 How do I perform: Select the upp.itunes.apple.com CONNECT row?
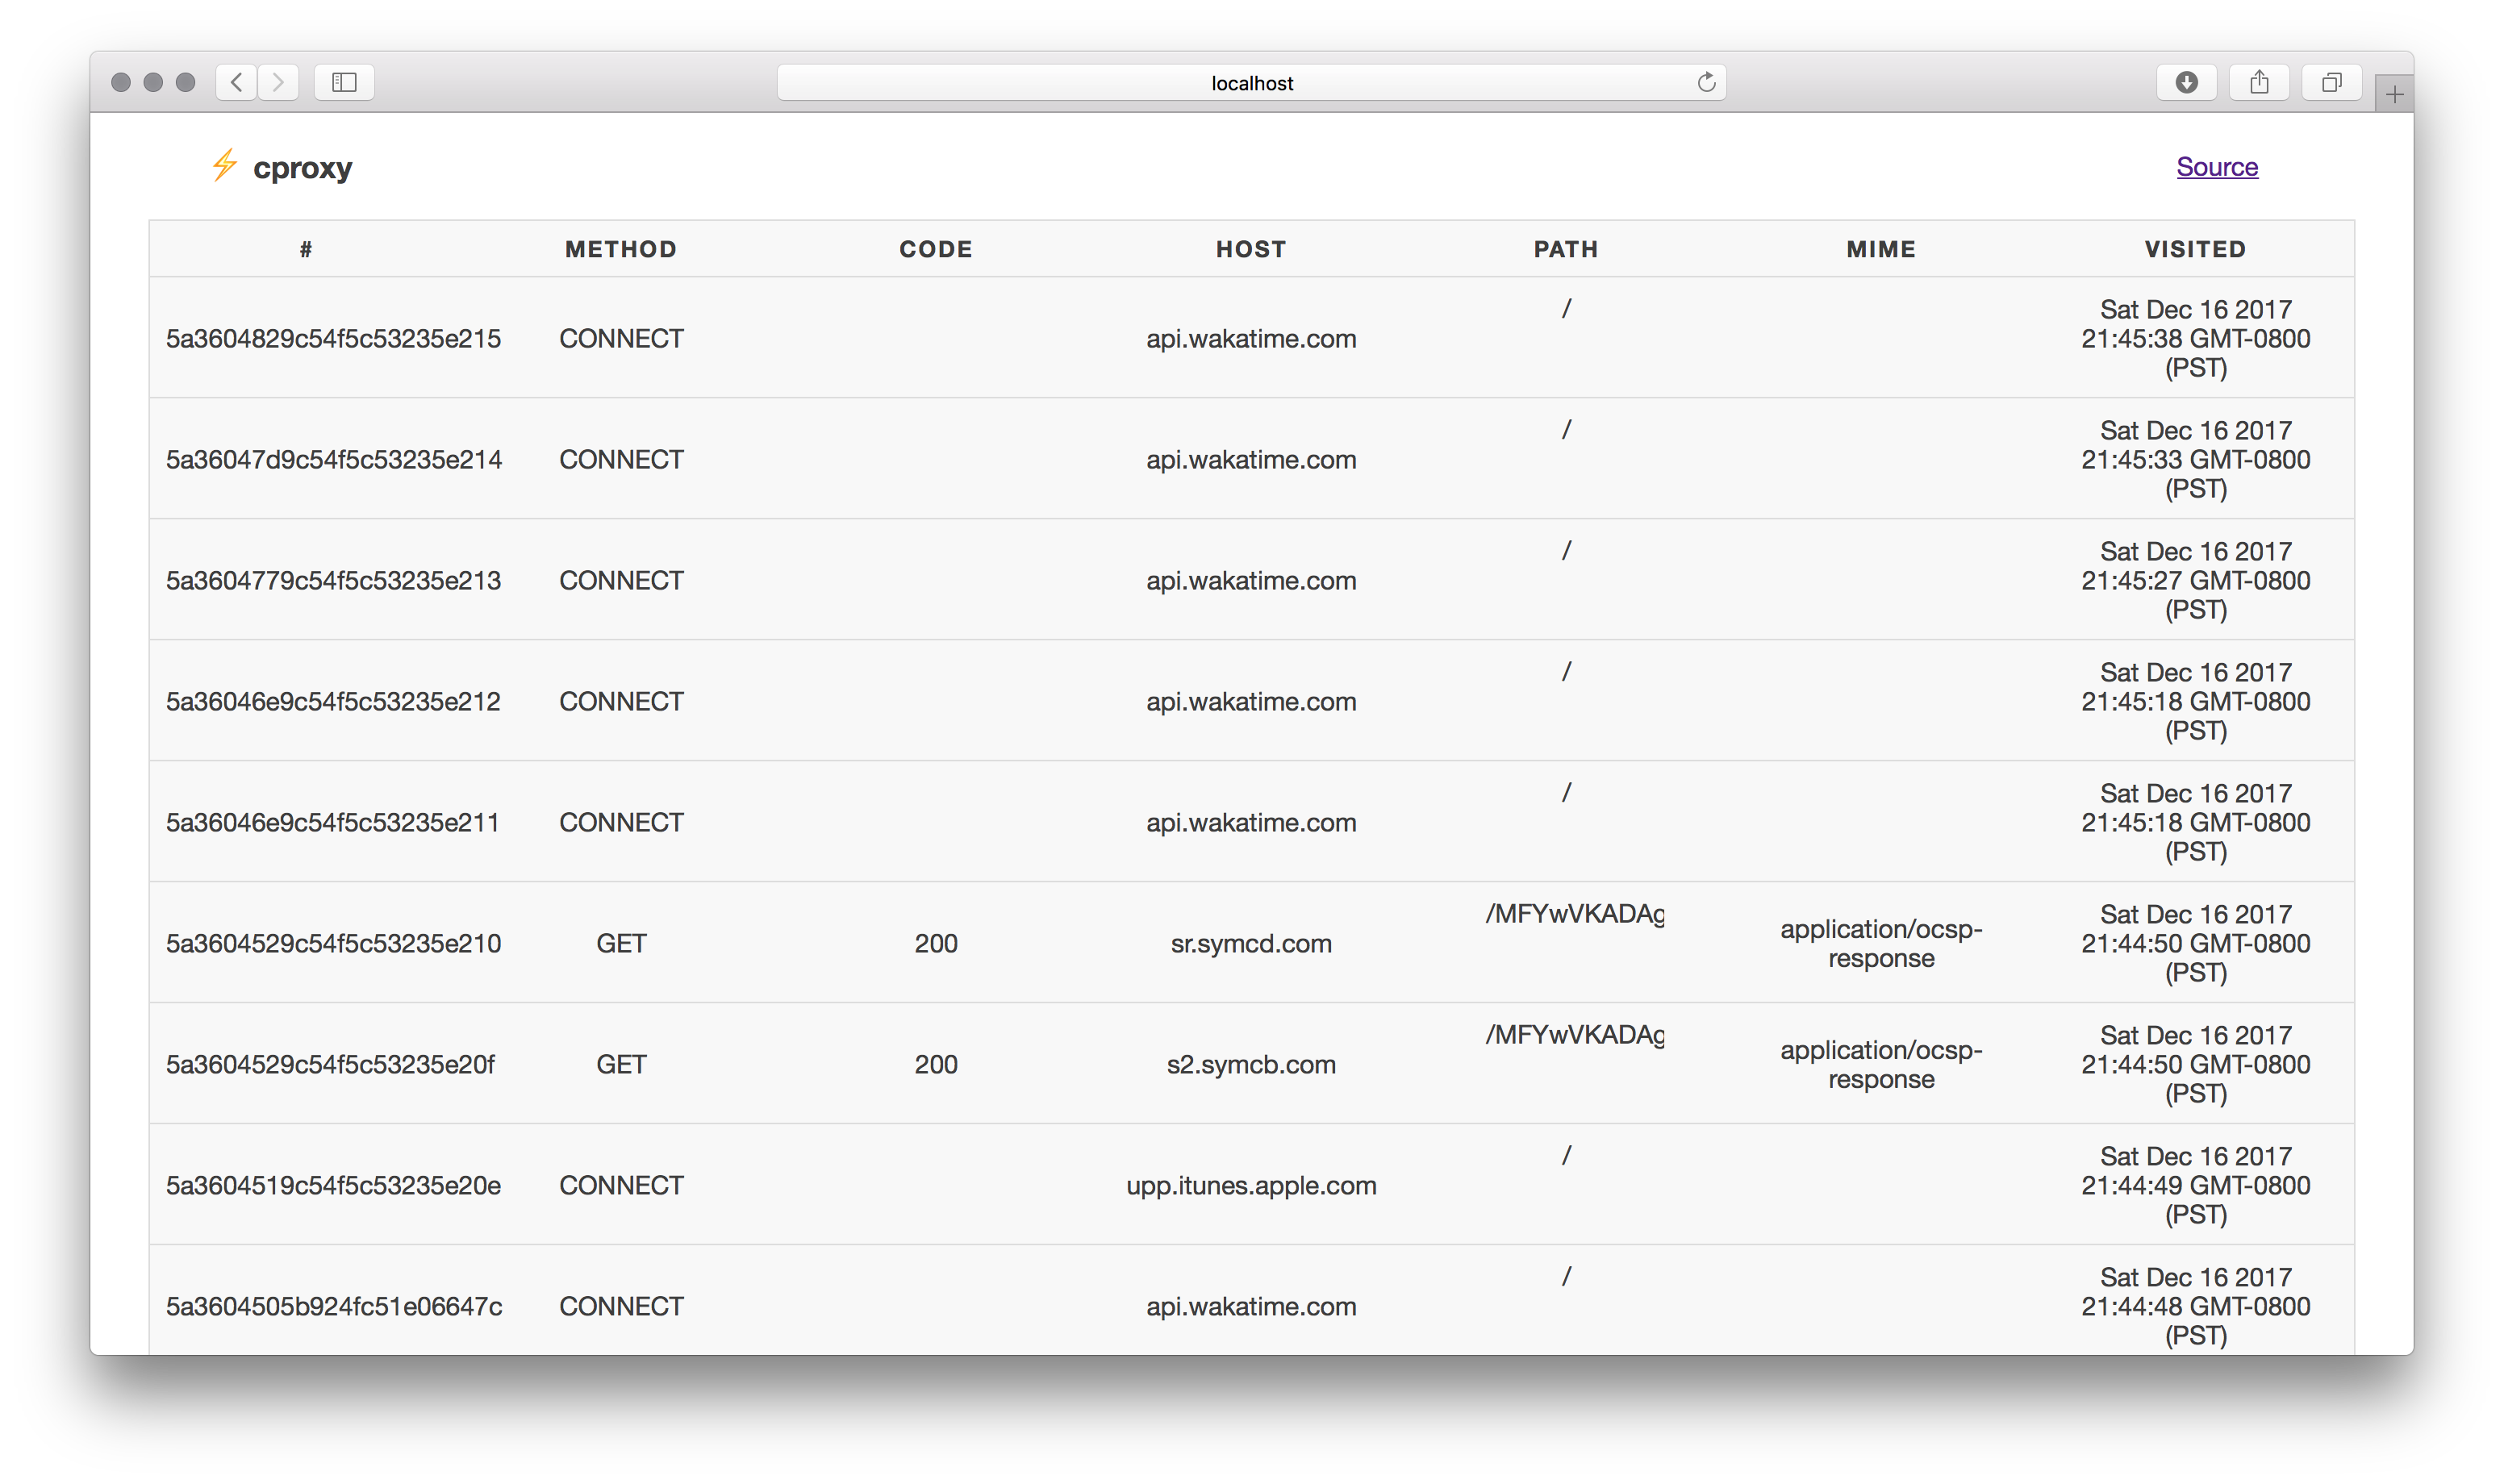(1250, 1185)
